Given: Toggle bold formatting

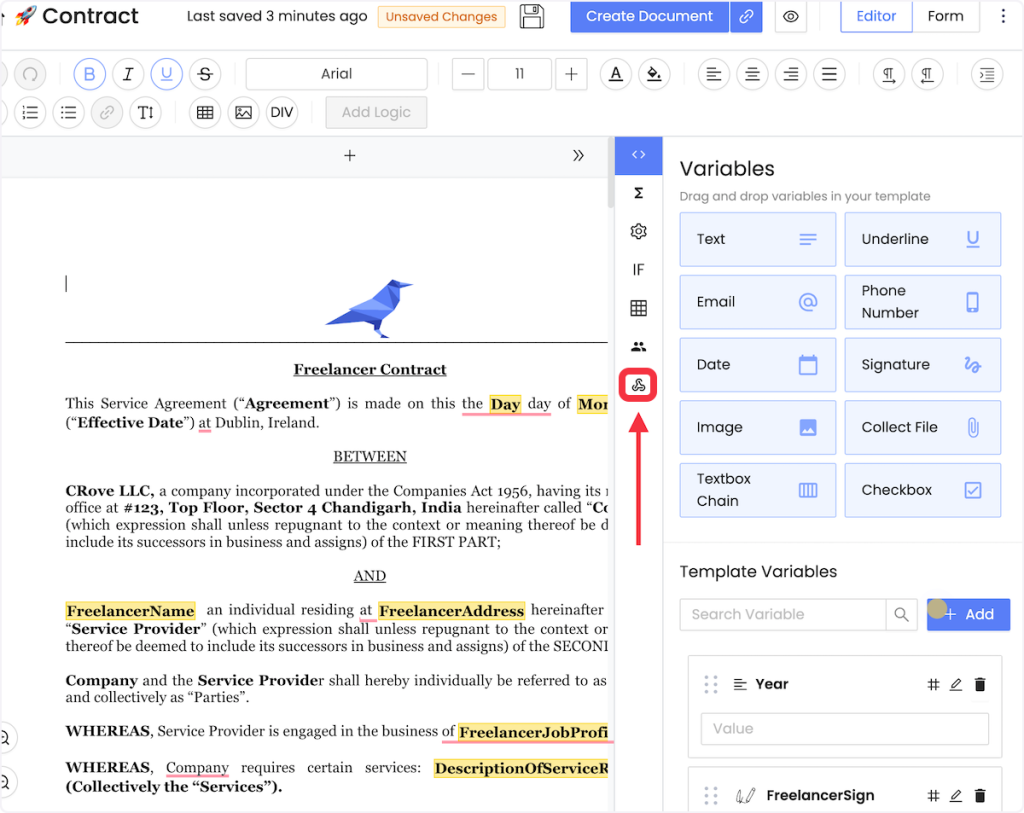Looking at the screenshot, I should coord(89,74).
